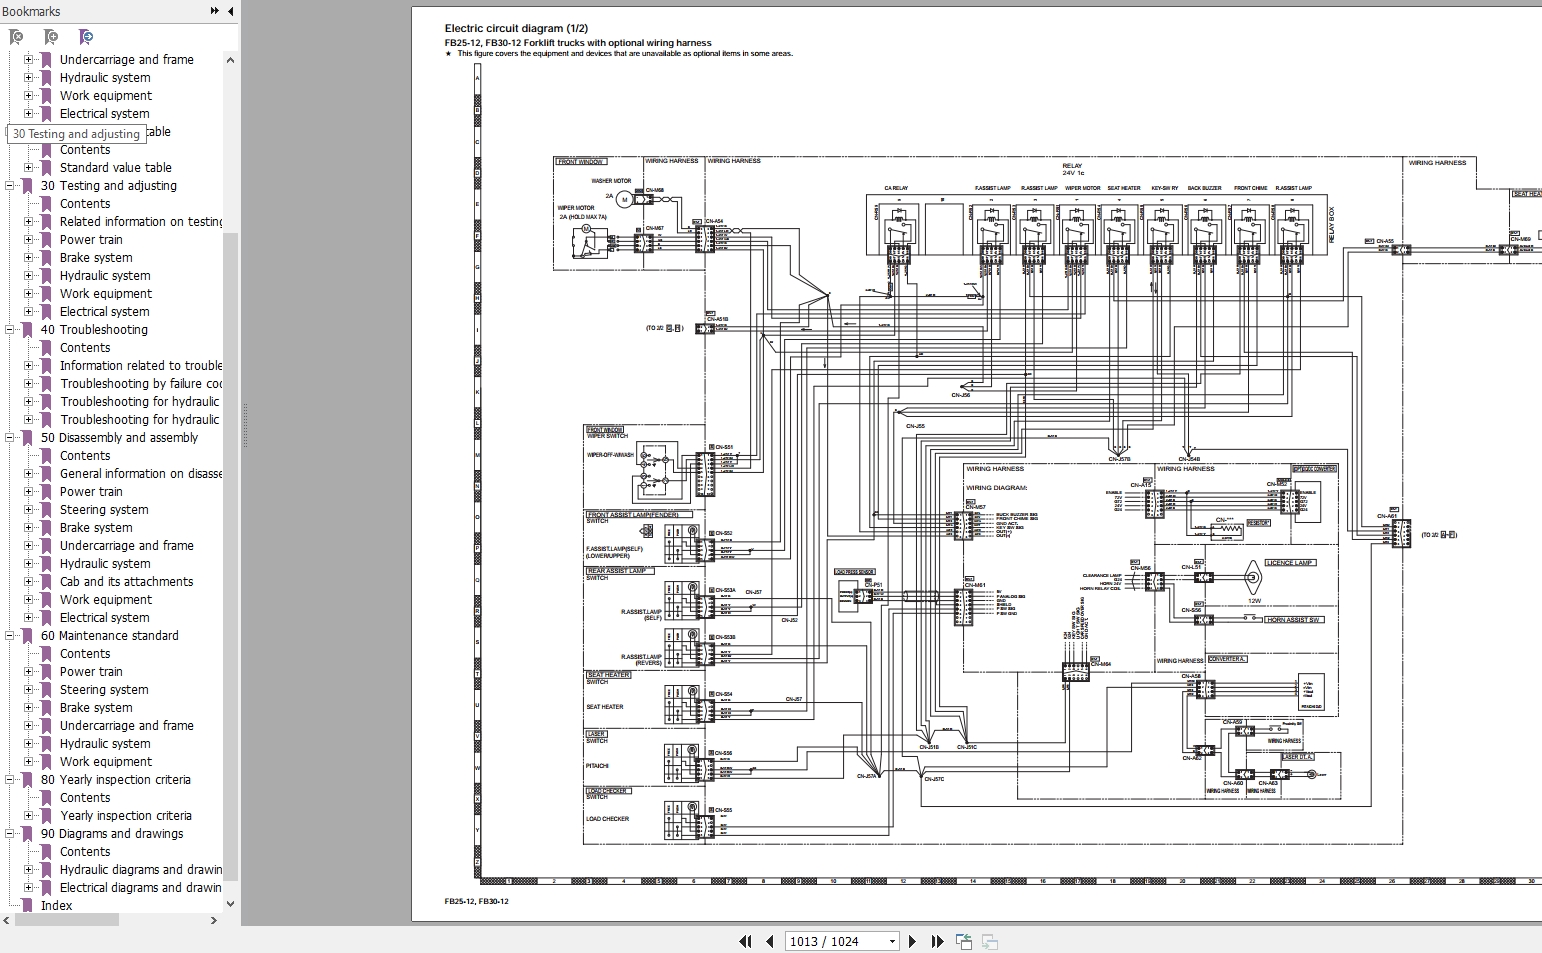Collapse the Bookmarks panel with left arrow
The width and height of the screenshot is (1542, 953).
tap(231, 11)
